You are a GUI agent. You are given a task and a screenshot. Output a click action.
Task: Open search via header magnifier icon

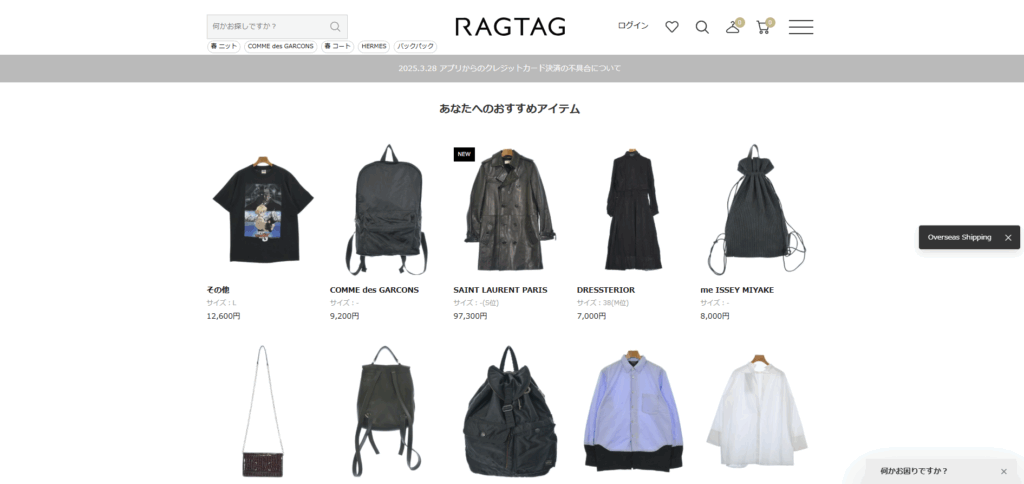[x=702, y=27]
